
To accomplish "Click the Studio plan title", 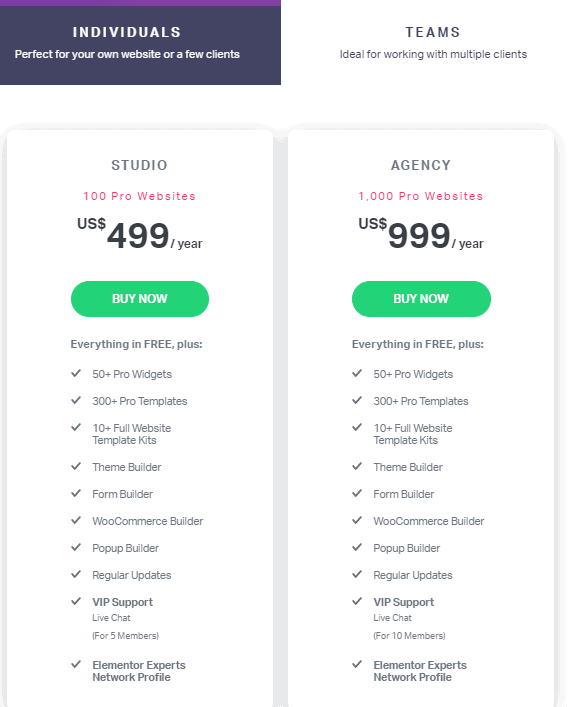I will click(x=140, y=165).
